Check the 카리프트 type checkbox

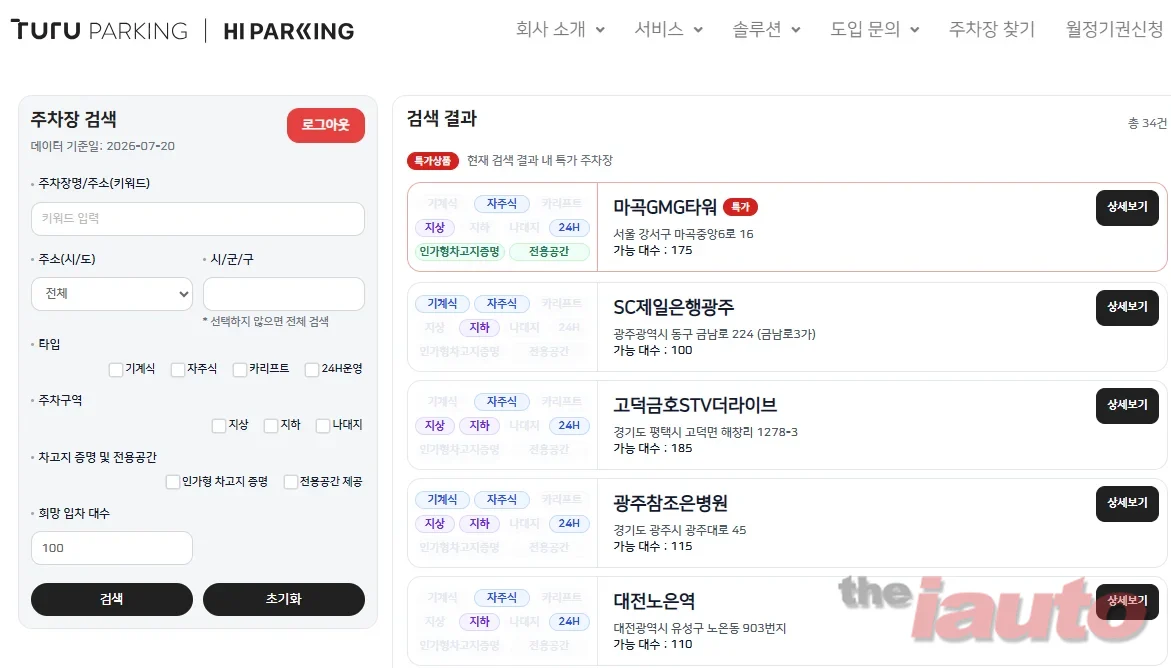pos(240,369)
